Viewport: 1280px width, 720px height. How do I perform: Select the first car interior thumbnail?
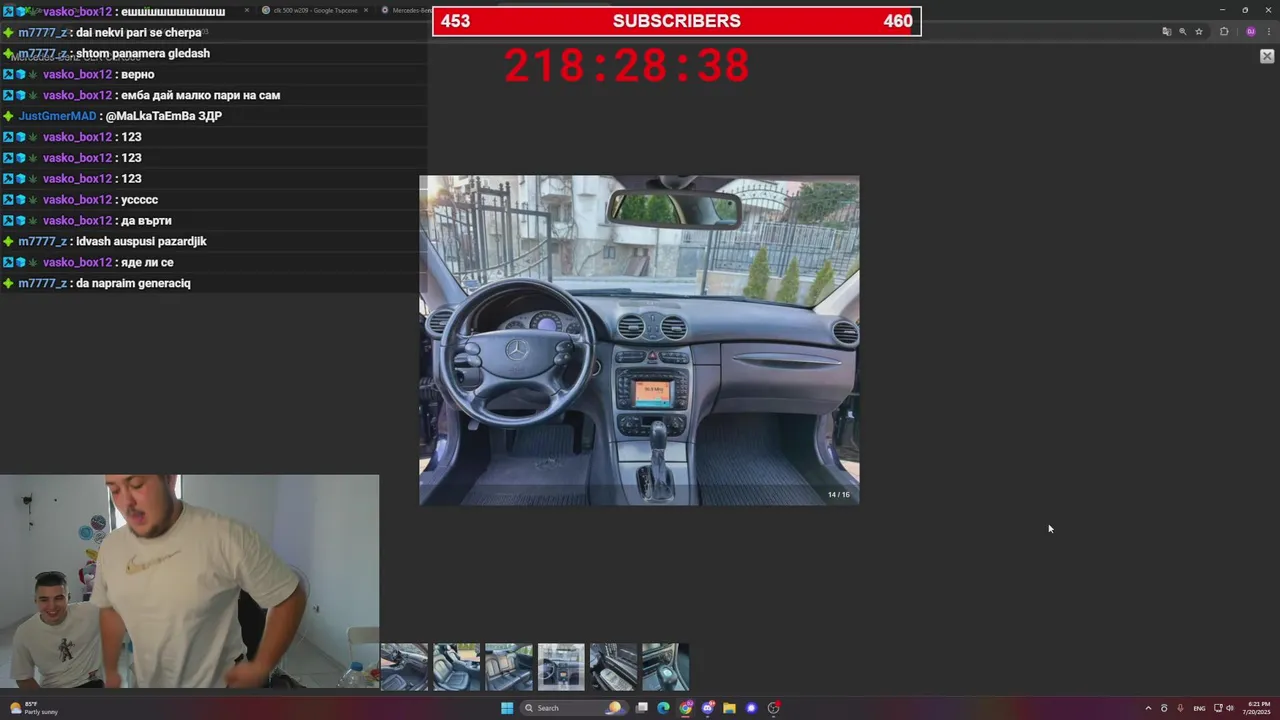[404, 667]
